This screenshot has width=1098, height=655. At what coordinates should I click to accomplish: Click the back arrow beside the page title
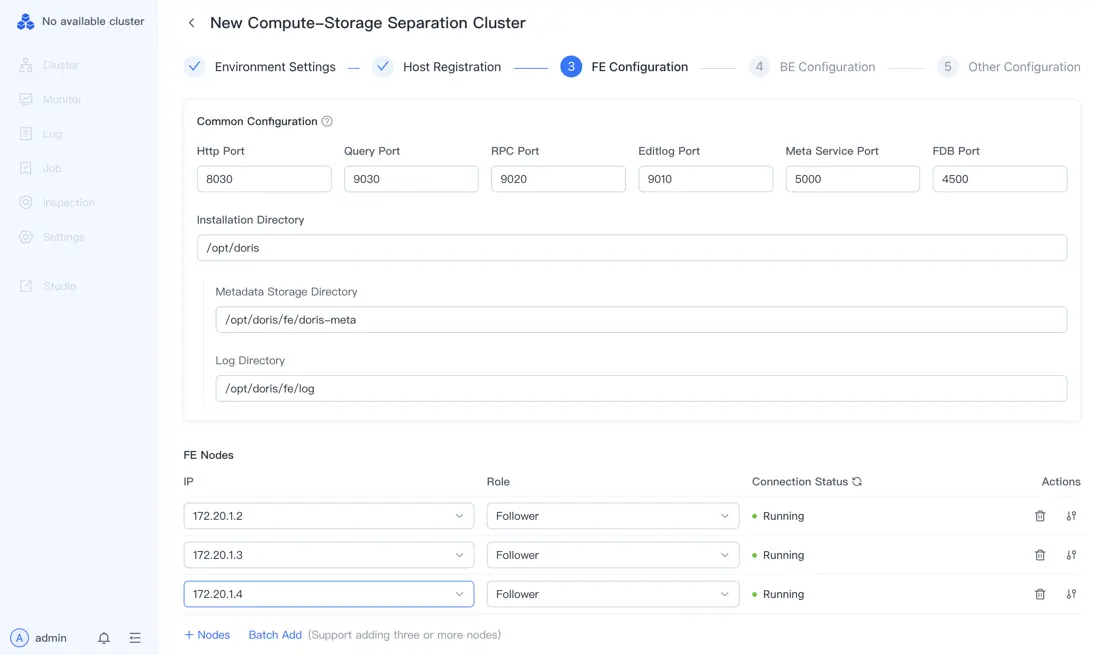pyautogui.click(x=191, y=23)
